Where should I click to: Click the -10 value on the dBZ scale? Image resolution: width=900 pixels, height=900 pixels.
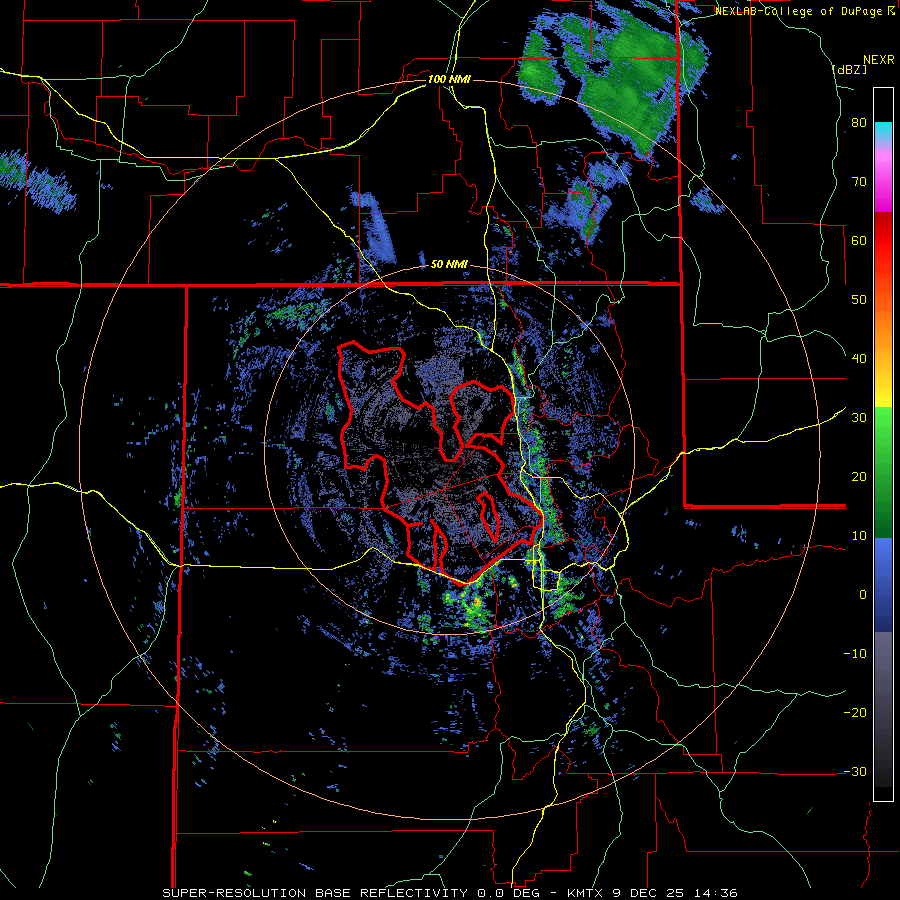[x=855, y=654]
